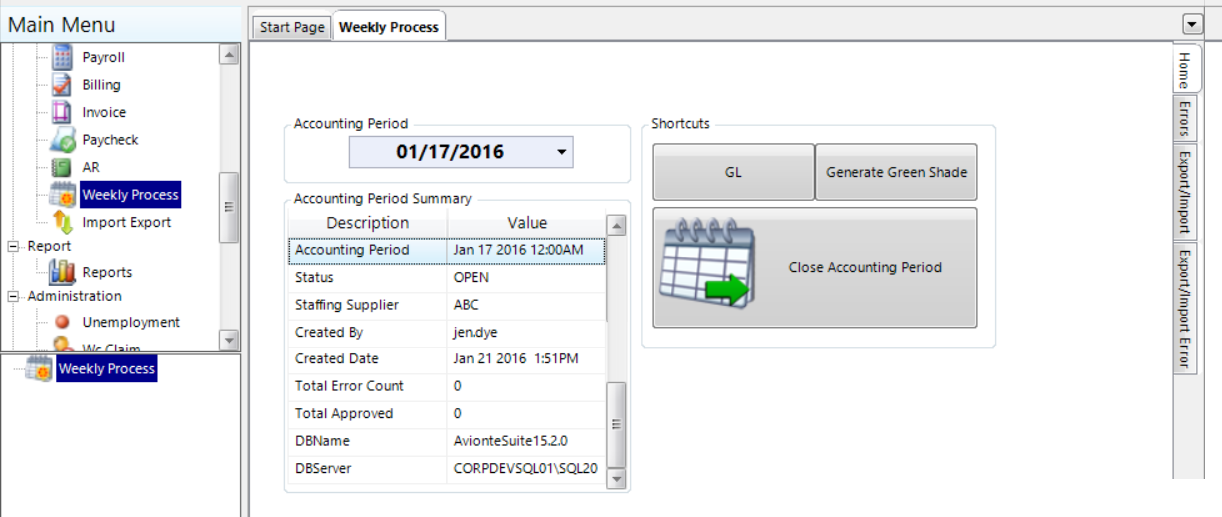Collapse the Administration tree section
Image resolution: width=1222 pixels, height=517 pixels.
tap(14, 296)
